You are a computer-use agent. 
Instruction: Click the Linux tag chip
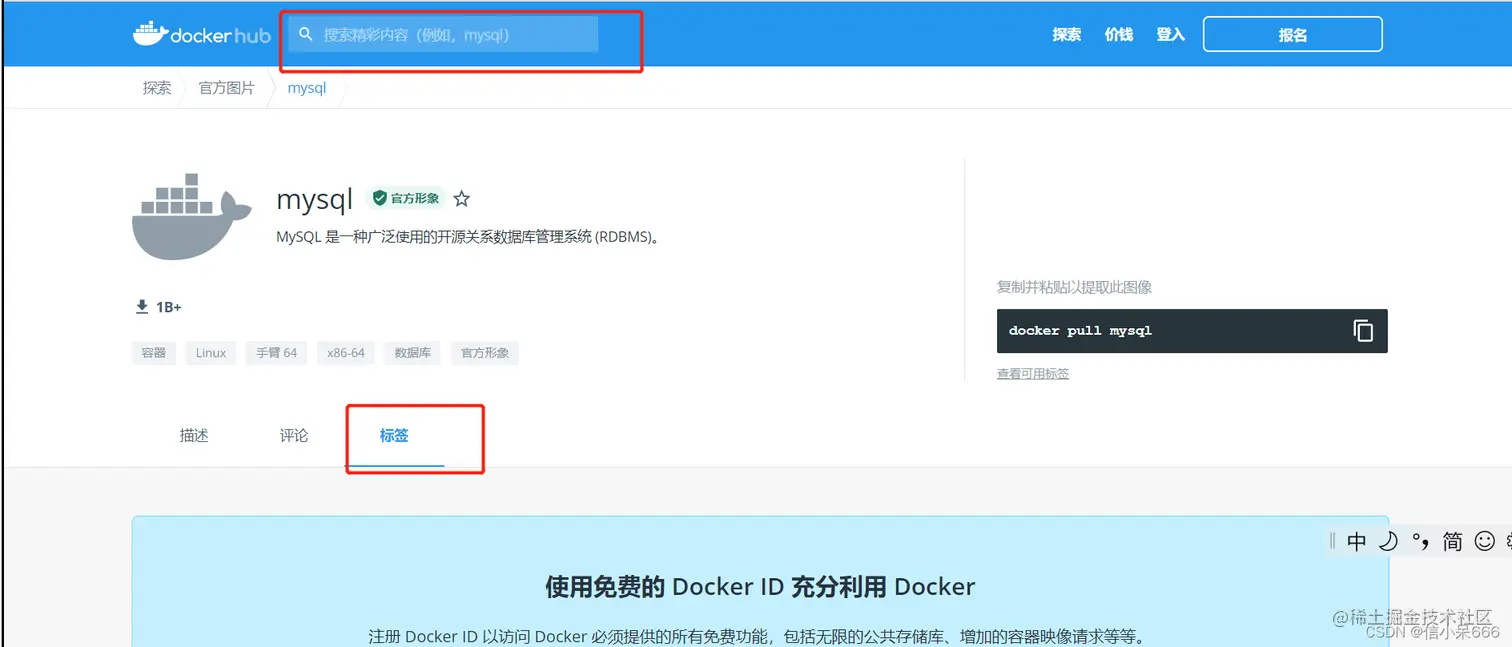(211, 353)
